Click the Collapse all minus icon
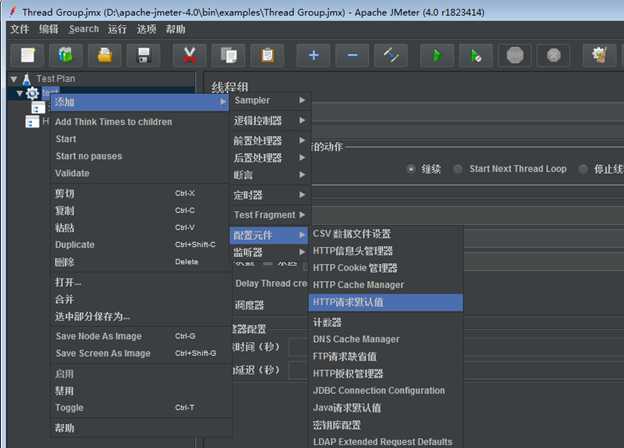This screenshot has width=624, height=448. [352, 55]
